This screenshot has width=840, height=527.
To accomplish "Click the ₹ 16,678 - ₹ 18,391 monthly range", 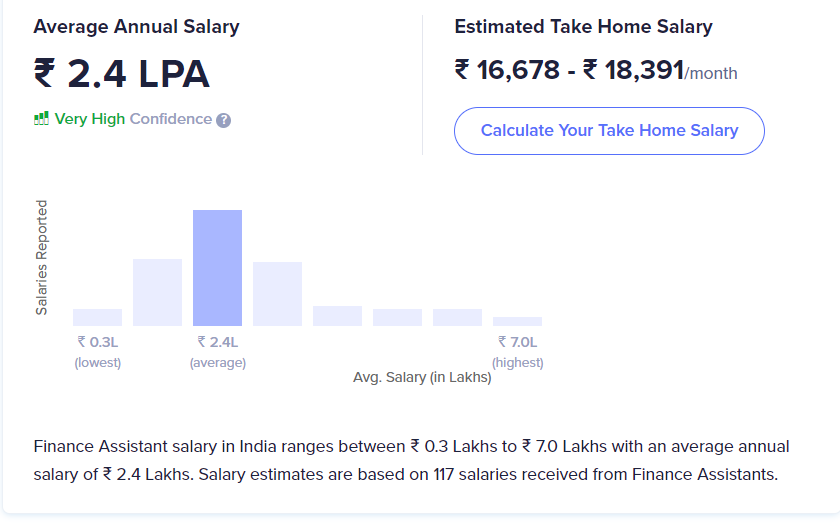I will pyautogui.click(x=596, y=70).
